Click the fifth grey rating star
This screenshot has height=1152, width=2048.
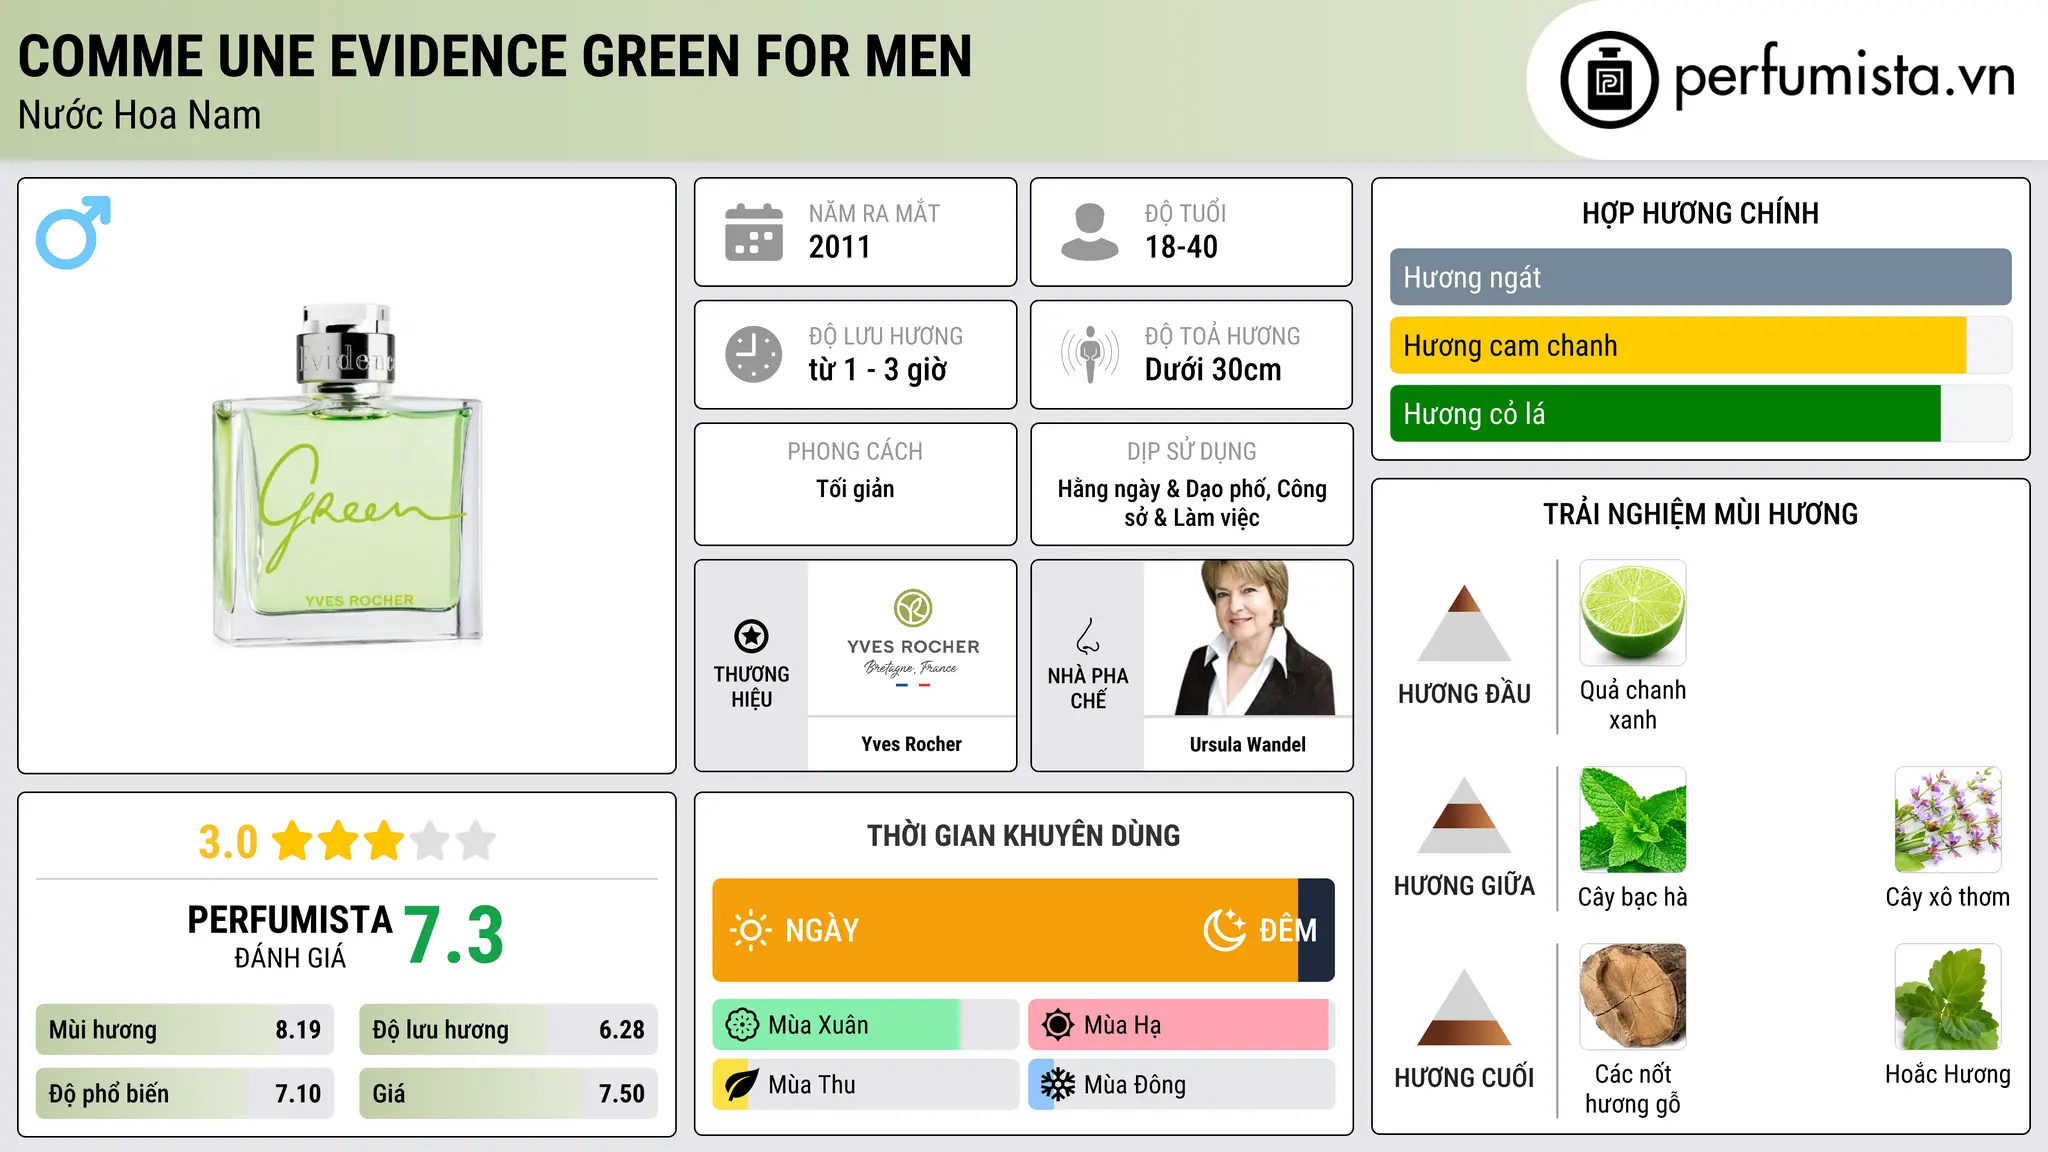(x=476, y=841)
